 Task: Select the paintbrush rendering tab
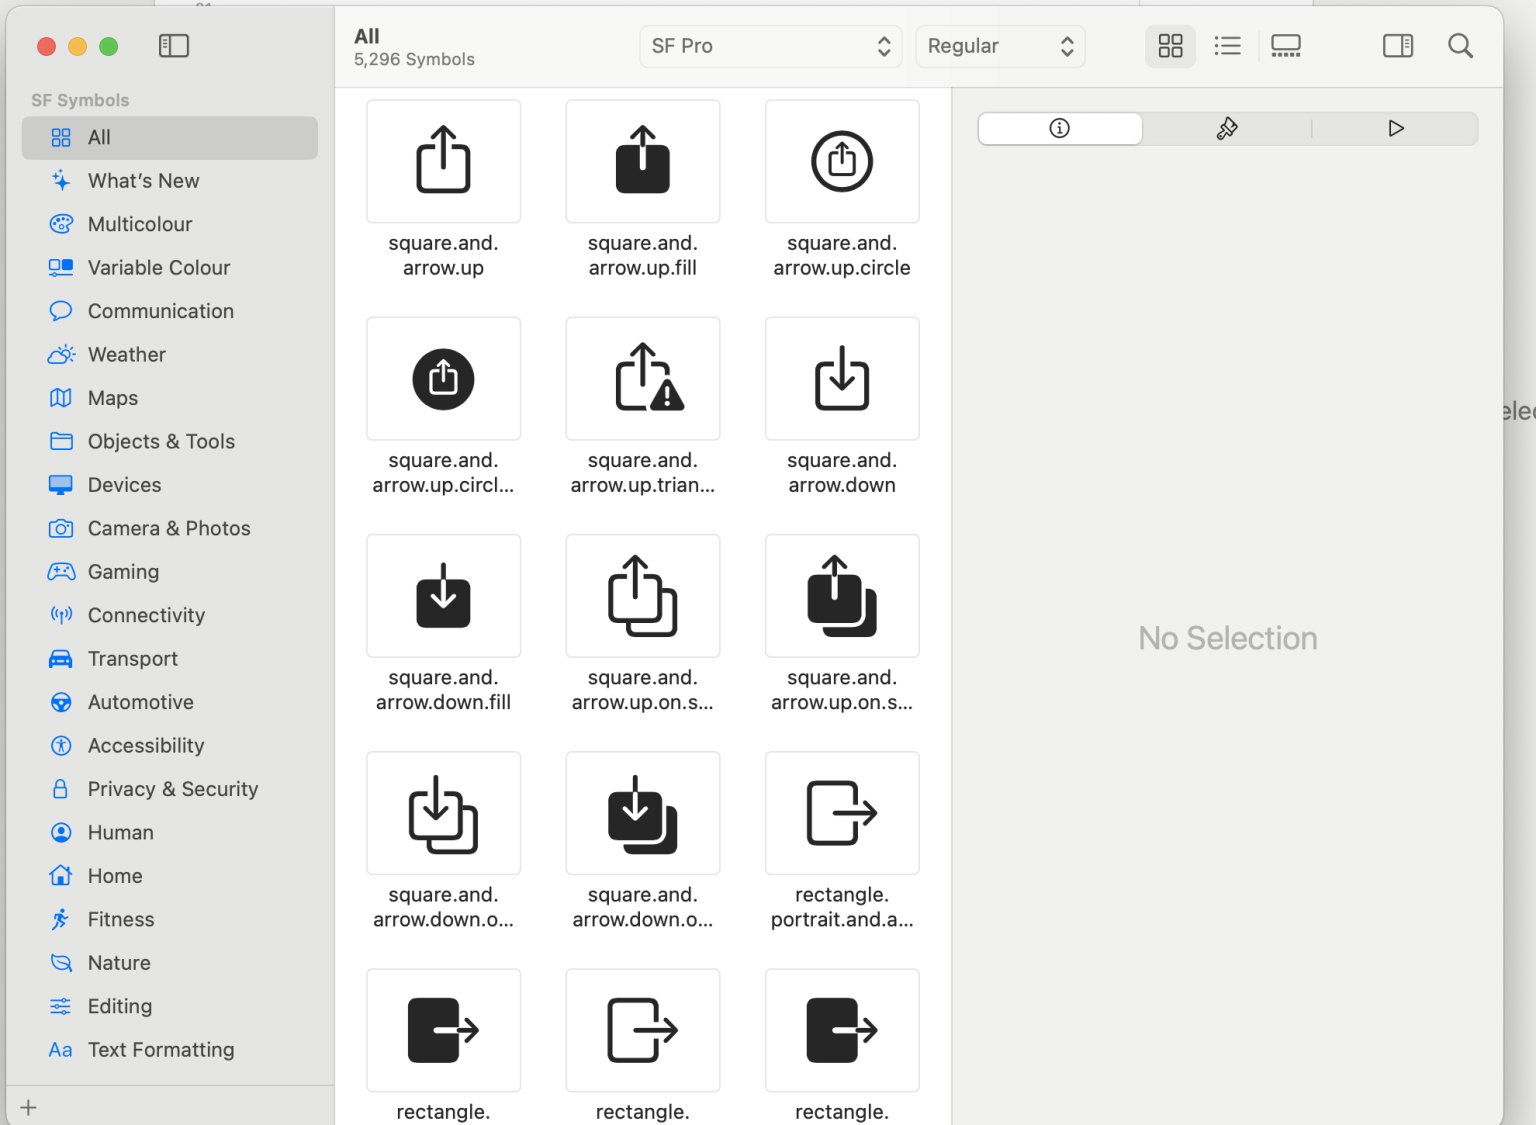click(x=1227, y=128)
